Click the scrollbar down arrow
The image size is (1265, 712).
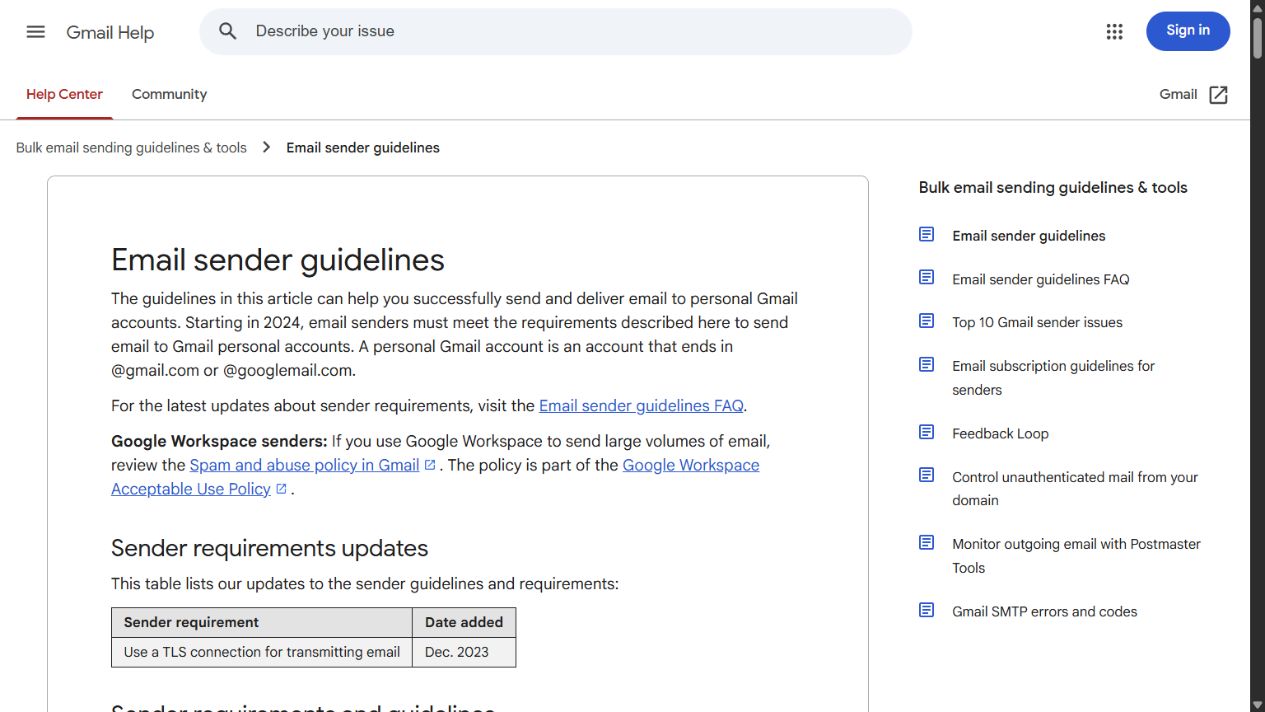[1257, 704]
